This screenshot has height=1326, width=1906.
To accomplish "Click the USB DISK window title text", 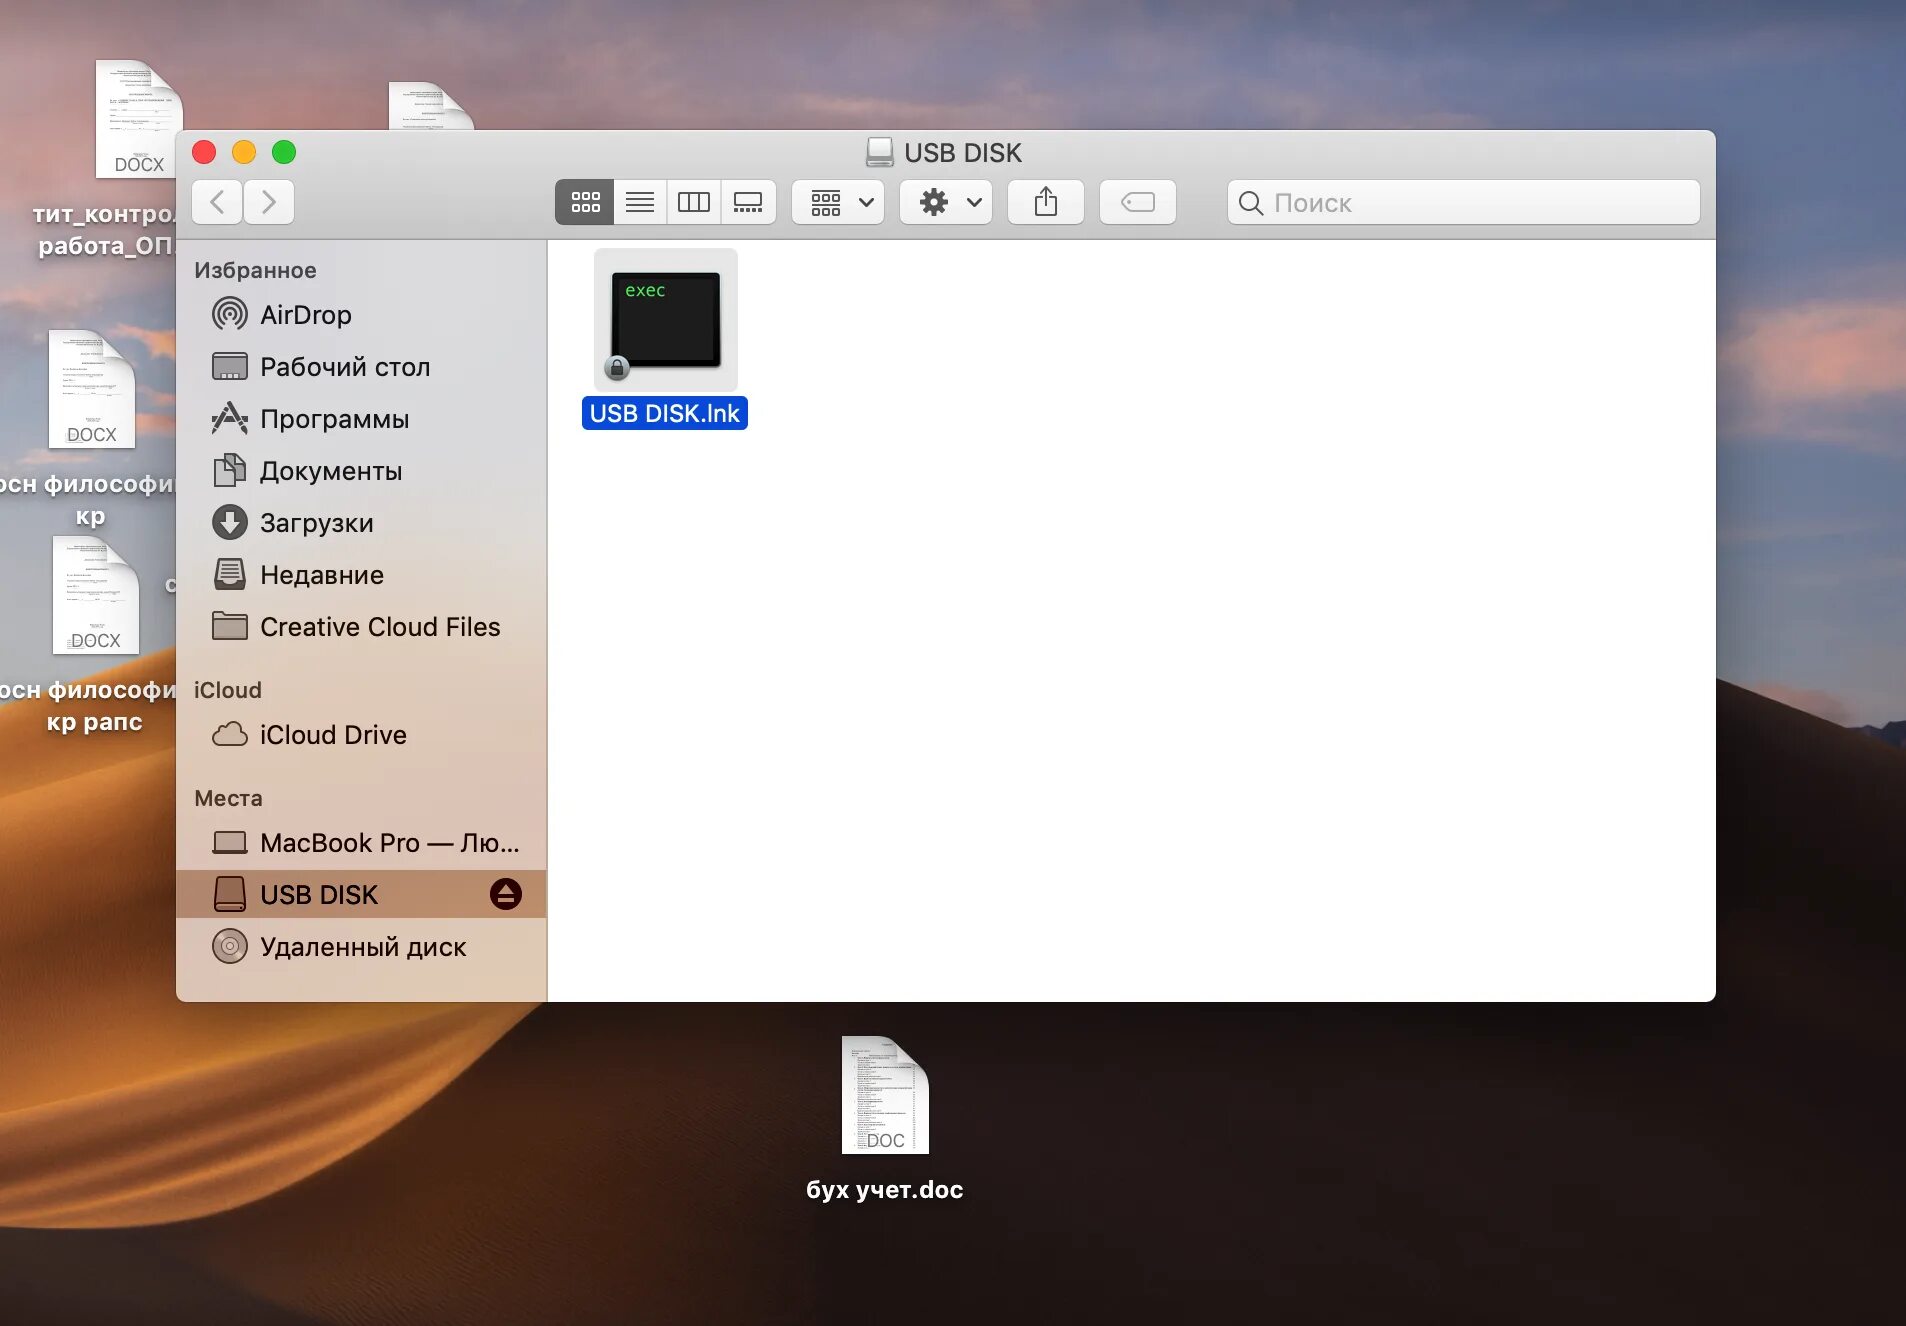I will 963,153.
